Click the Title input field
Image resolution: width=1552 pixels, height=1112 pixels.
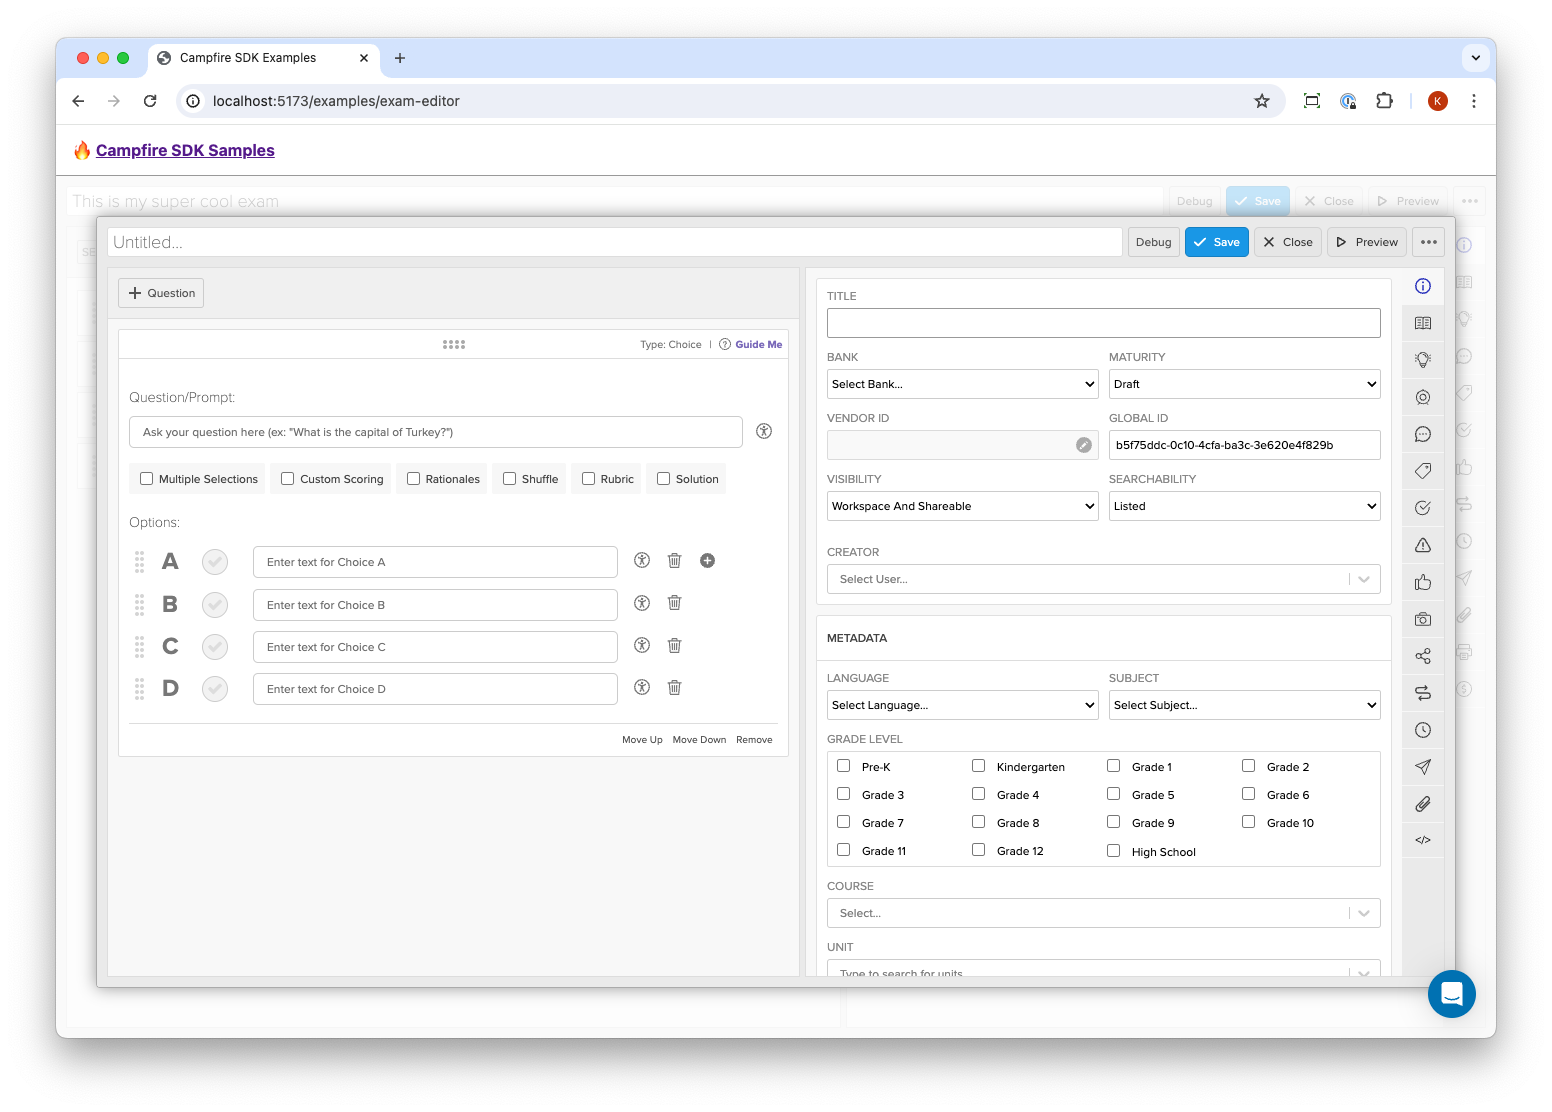point(1104,323)
